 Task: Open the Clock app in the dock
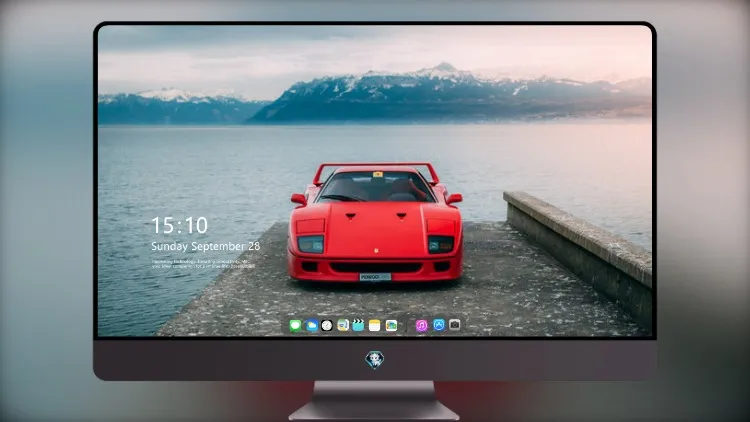(327, 325)
